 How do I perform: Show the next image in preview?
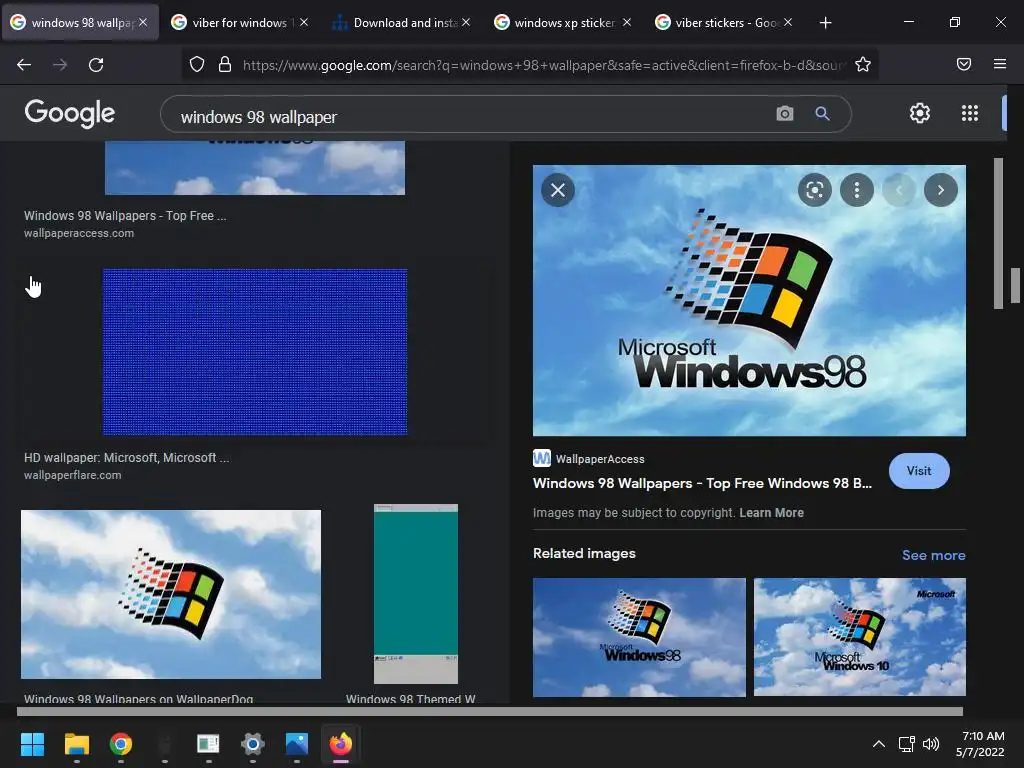pos(940,190)
